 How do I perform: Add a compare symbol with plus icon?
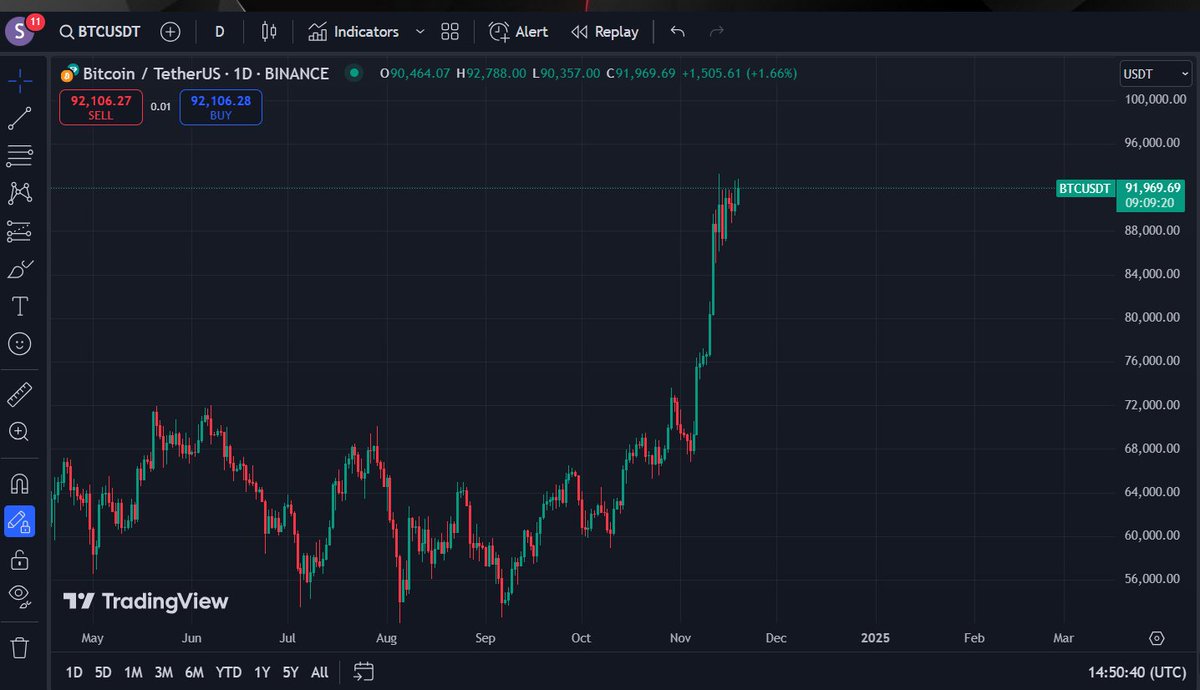(171, 32)
